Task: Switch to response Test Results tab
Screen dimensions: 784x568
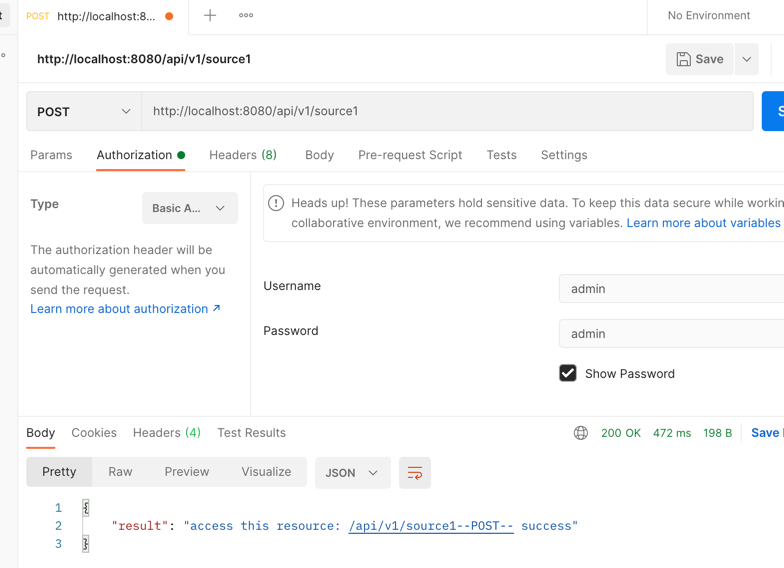Action: point(251,433)
